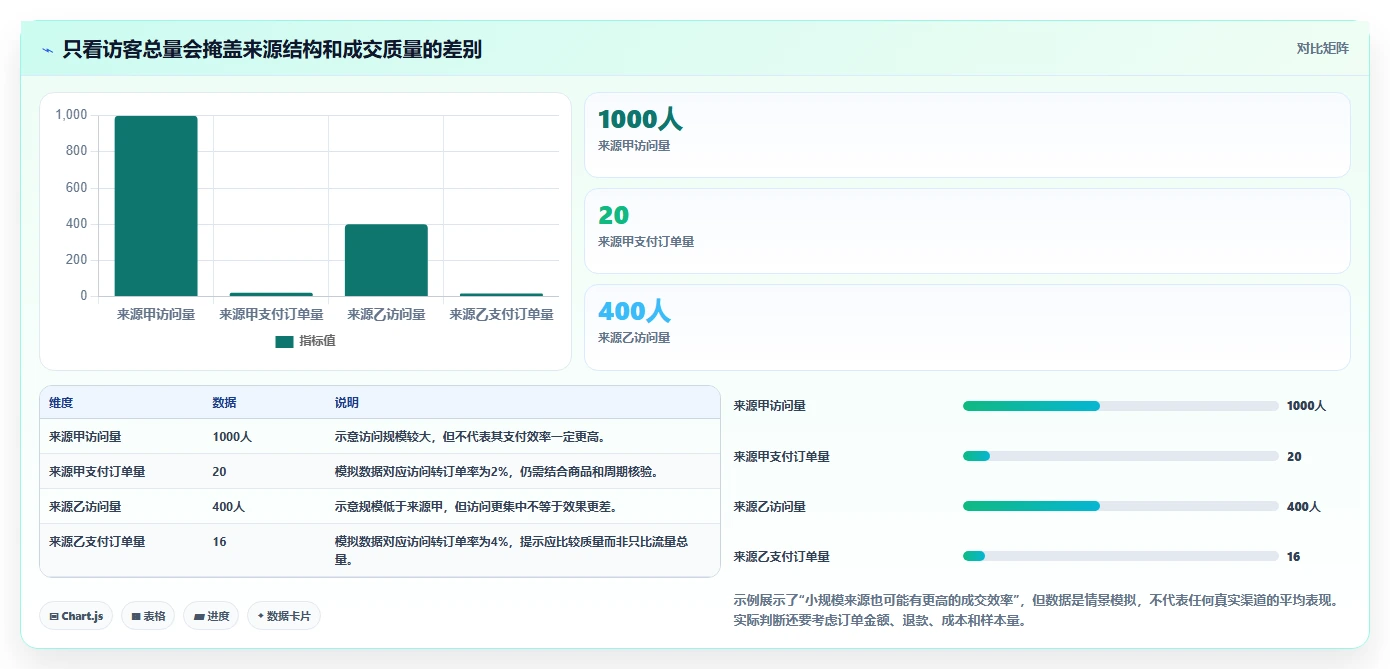Click the 来源乙访问量 x-axis label in chart
This screenshot has height=669, width=1390.
click(x=386, y=314)
